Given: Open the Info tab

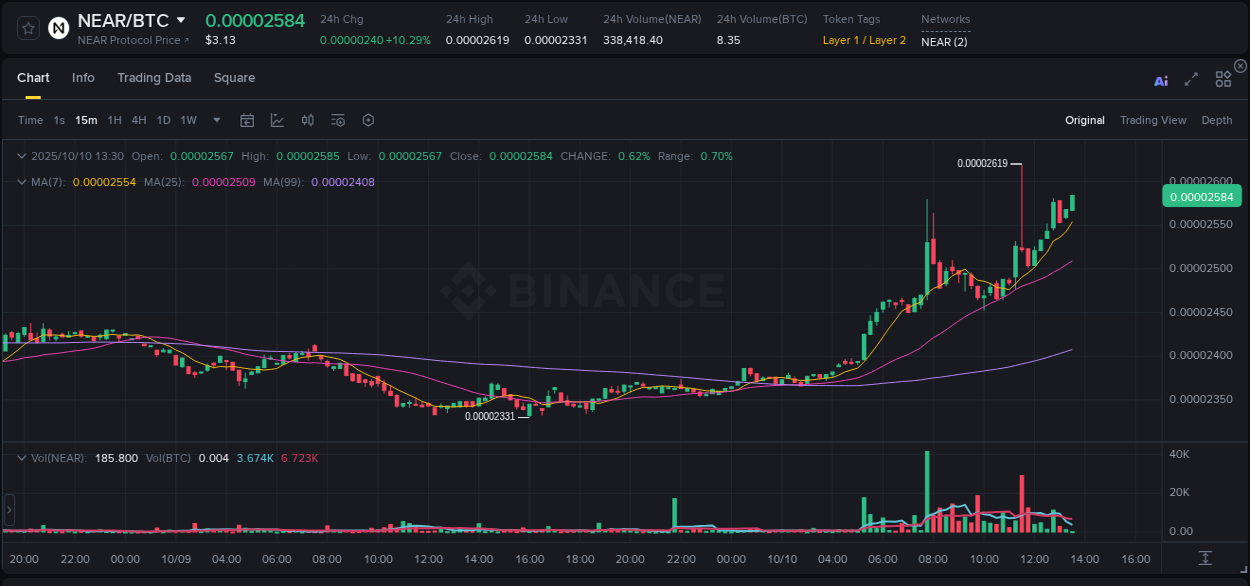Looking at the screenshot, I should click(83, 78).
